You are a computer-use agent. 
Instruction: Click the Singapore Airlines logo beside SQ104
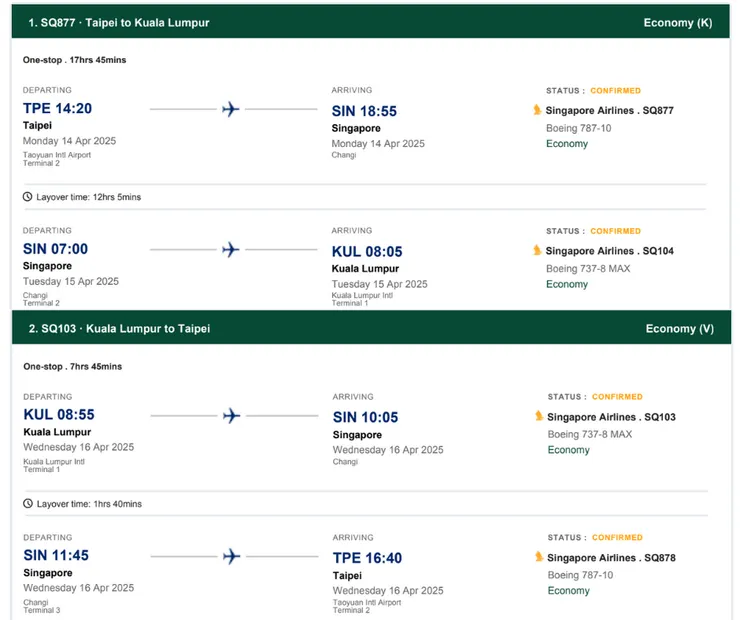538,250
